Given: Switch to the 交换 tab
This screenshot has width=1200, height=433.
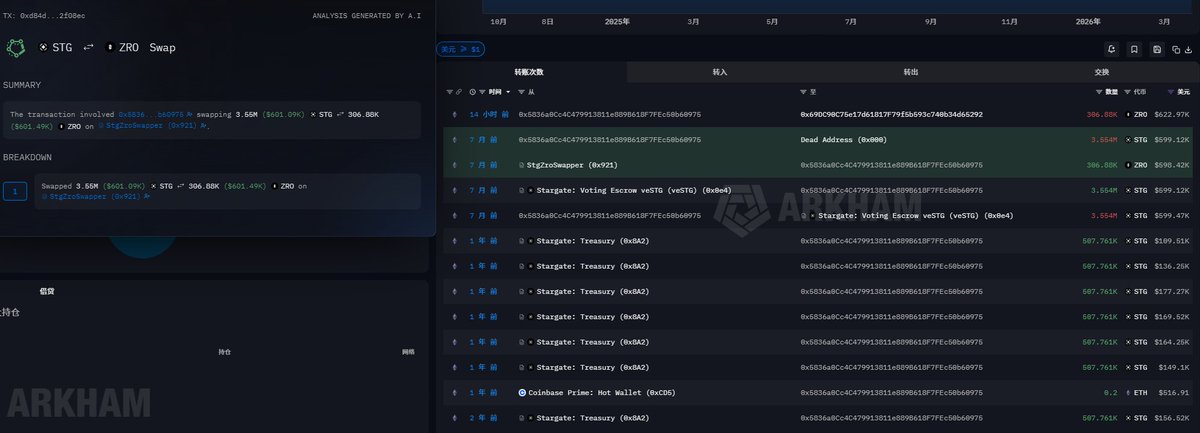Looking at the screenshot, I should tap(1101, 72).
